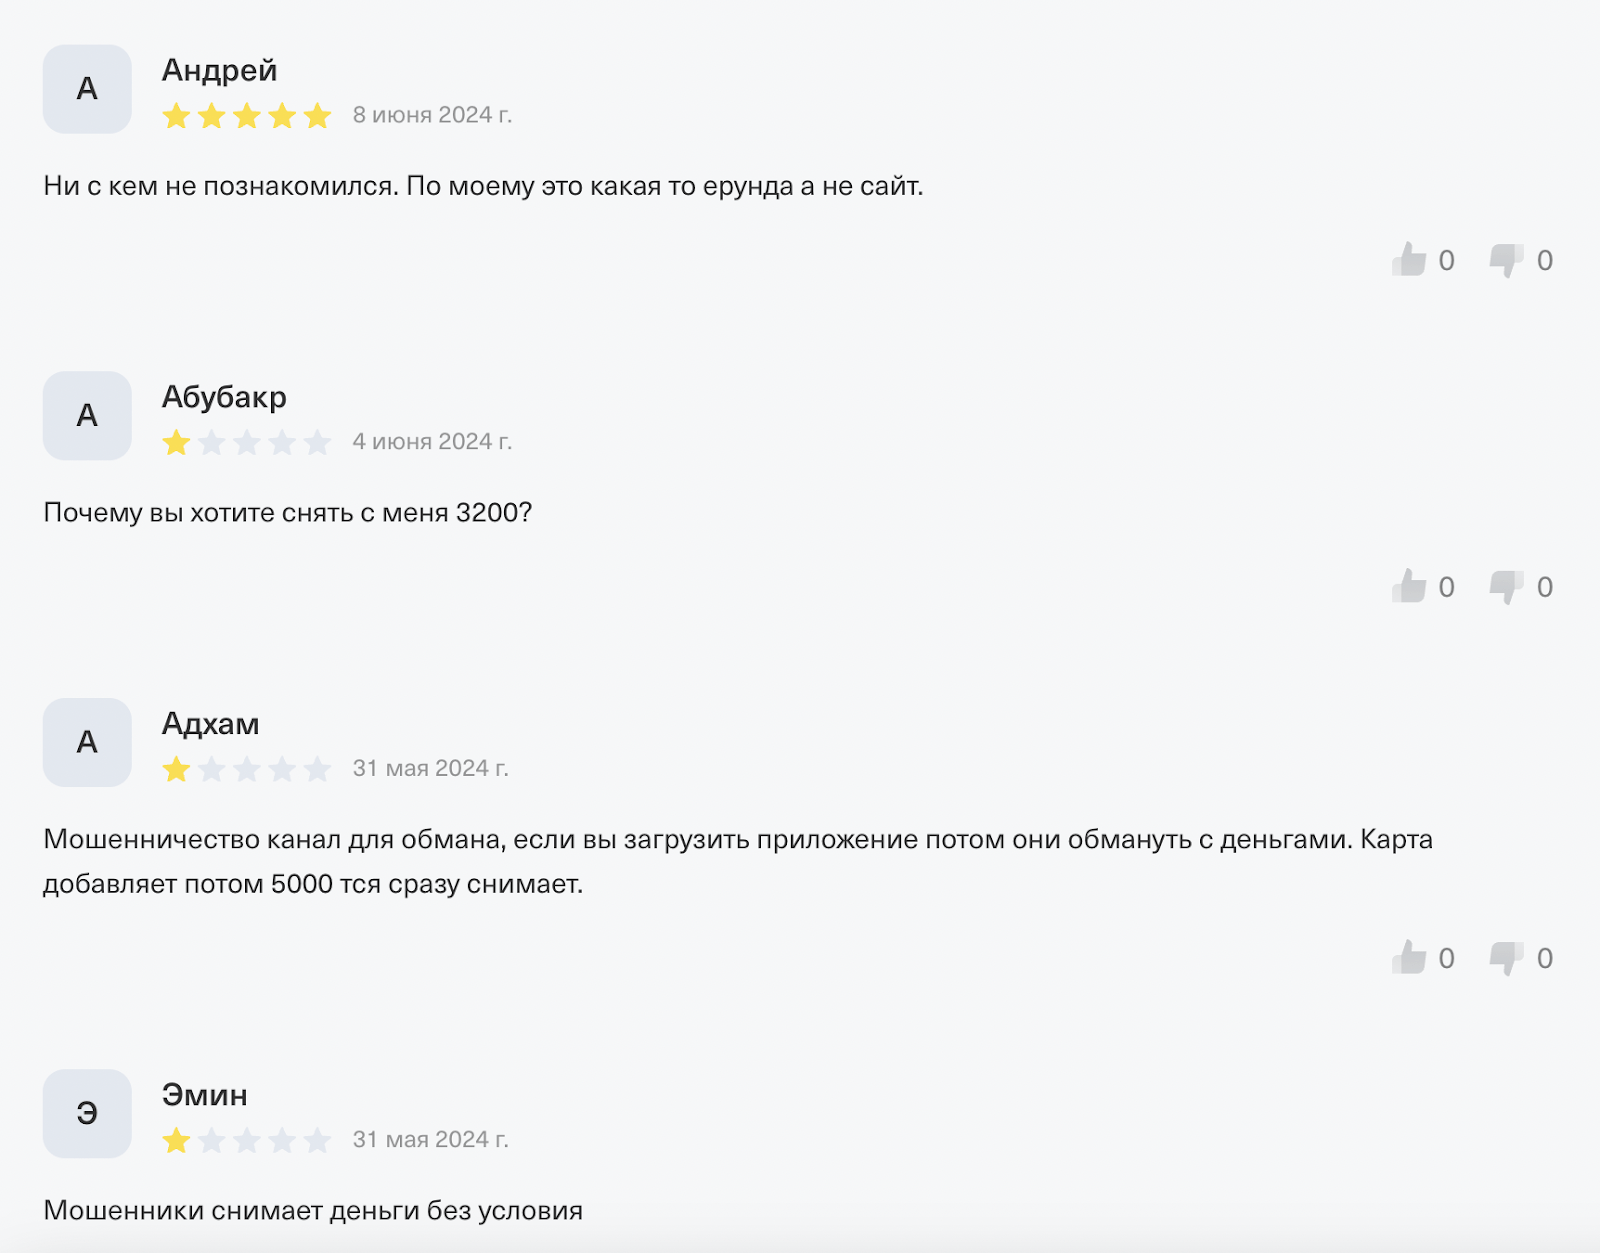Open reviewer name Абубакр
Screen dimensions: 1600x1253
tap(224, 397)
